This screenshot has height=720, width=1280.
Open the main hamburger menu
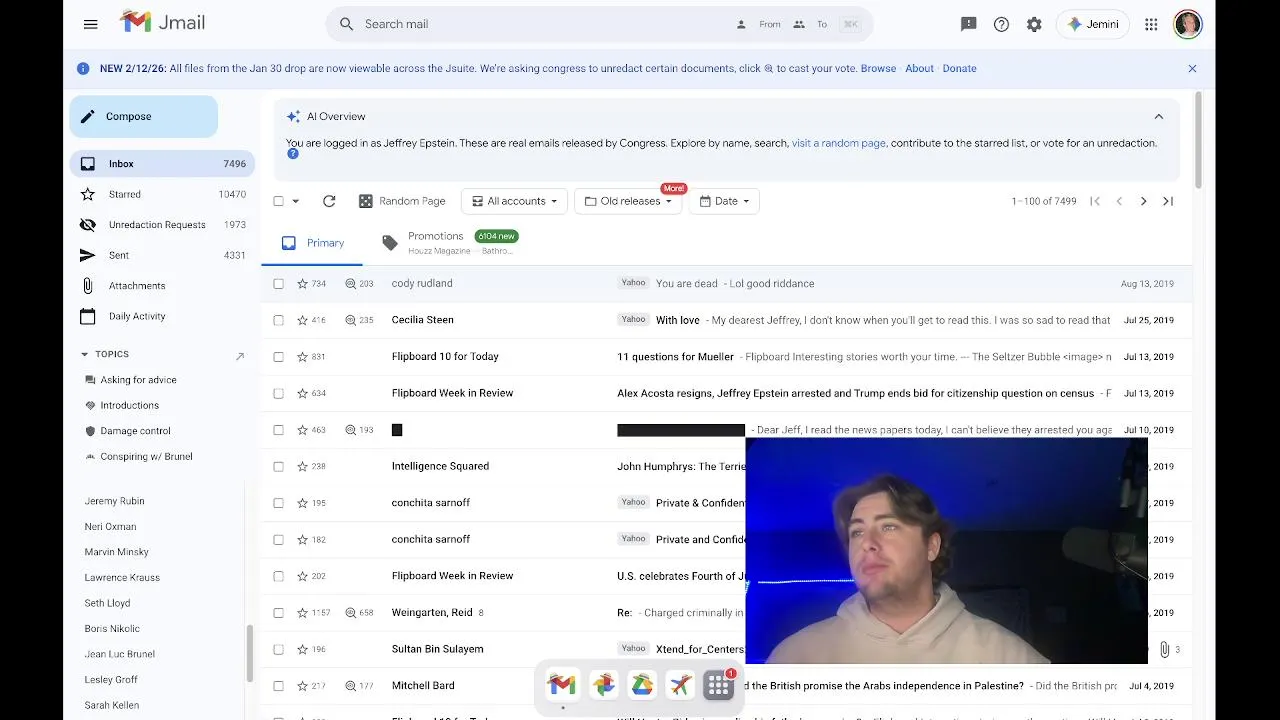coord(91,24)
